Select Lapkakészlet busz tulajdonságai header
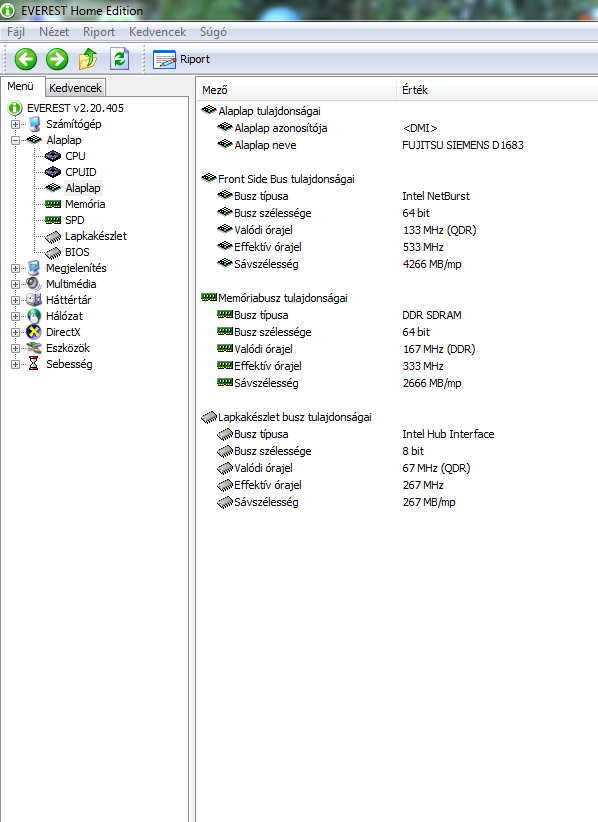 [x=295, y=417]
